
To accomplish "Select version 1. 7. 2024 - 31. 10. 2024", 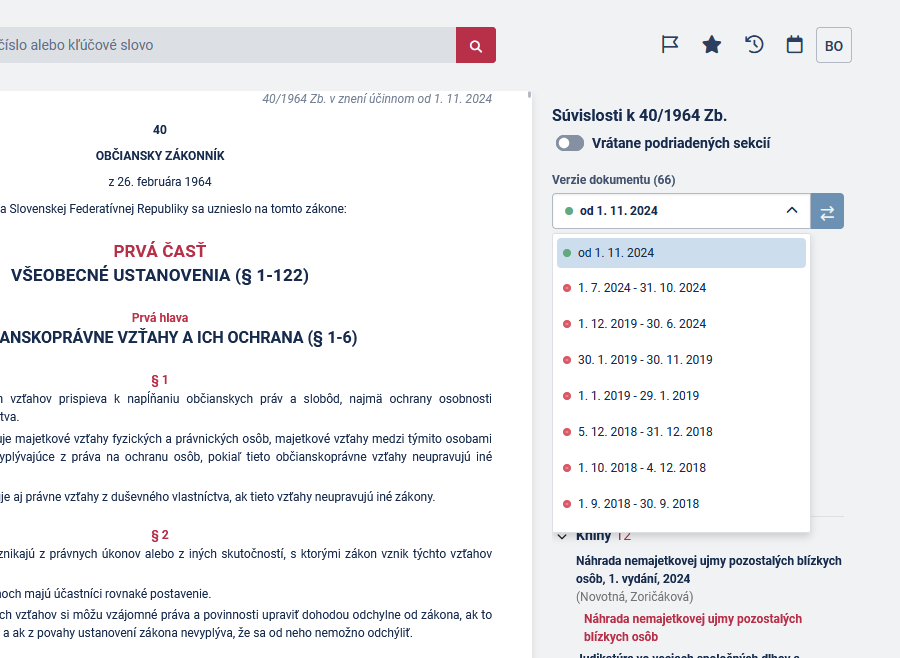I will (x=681, y=288).
